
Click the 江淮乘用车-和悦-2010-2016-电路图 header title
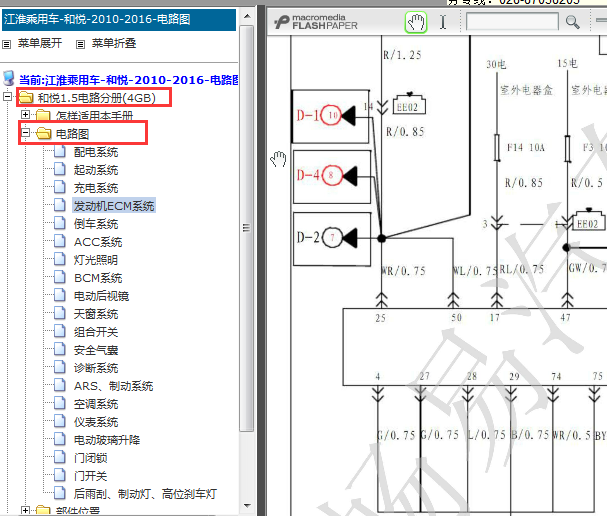click(x=97, y=19)
